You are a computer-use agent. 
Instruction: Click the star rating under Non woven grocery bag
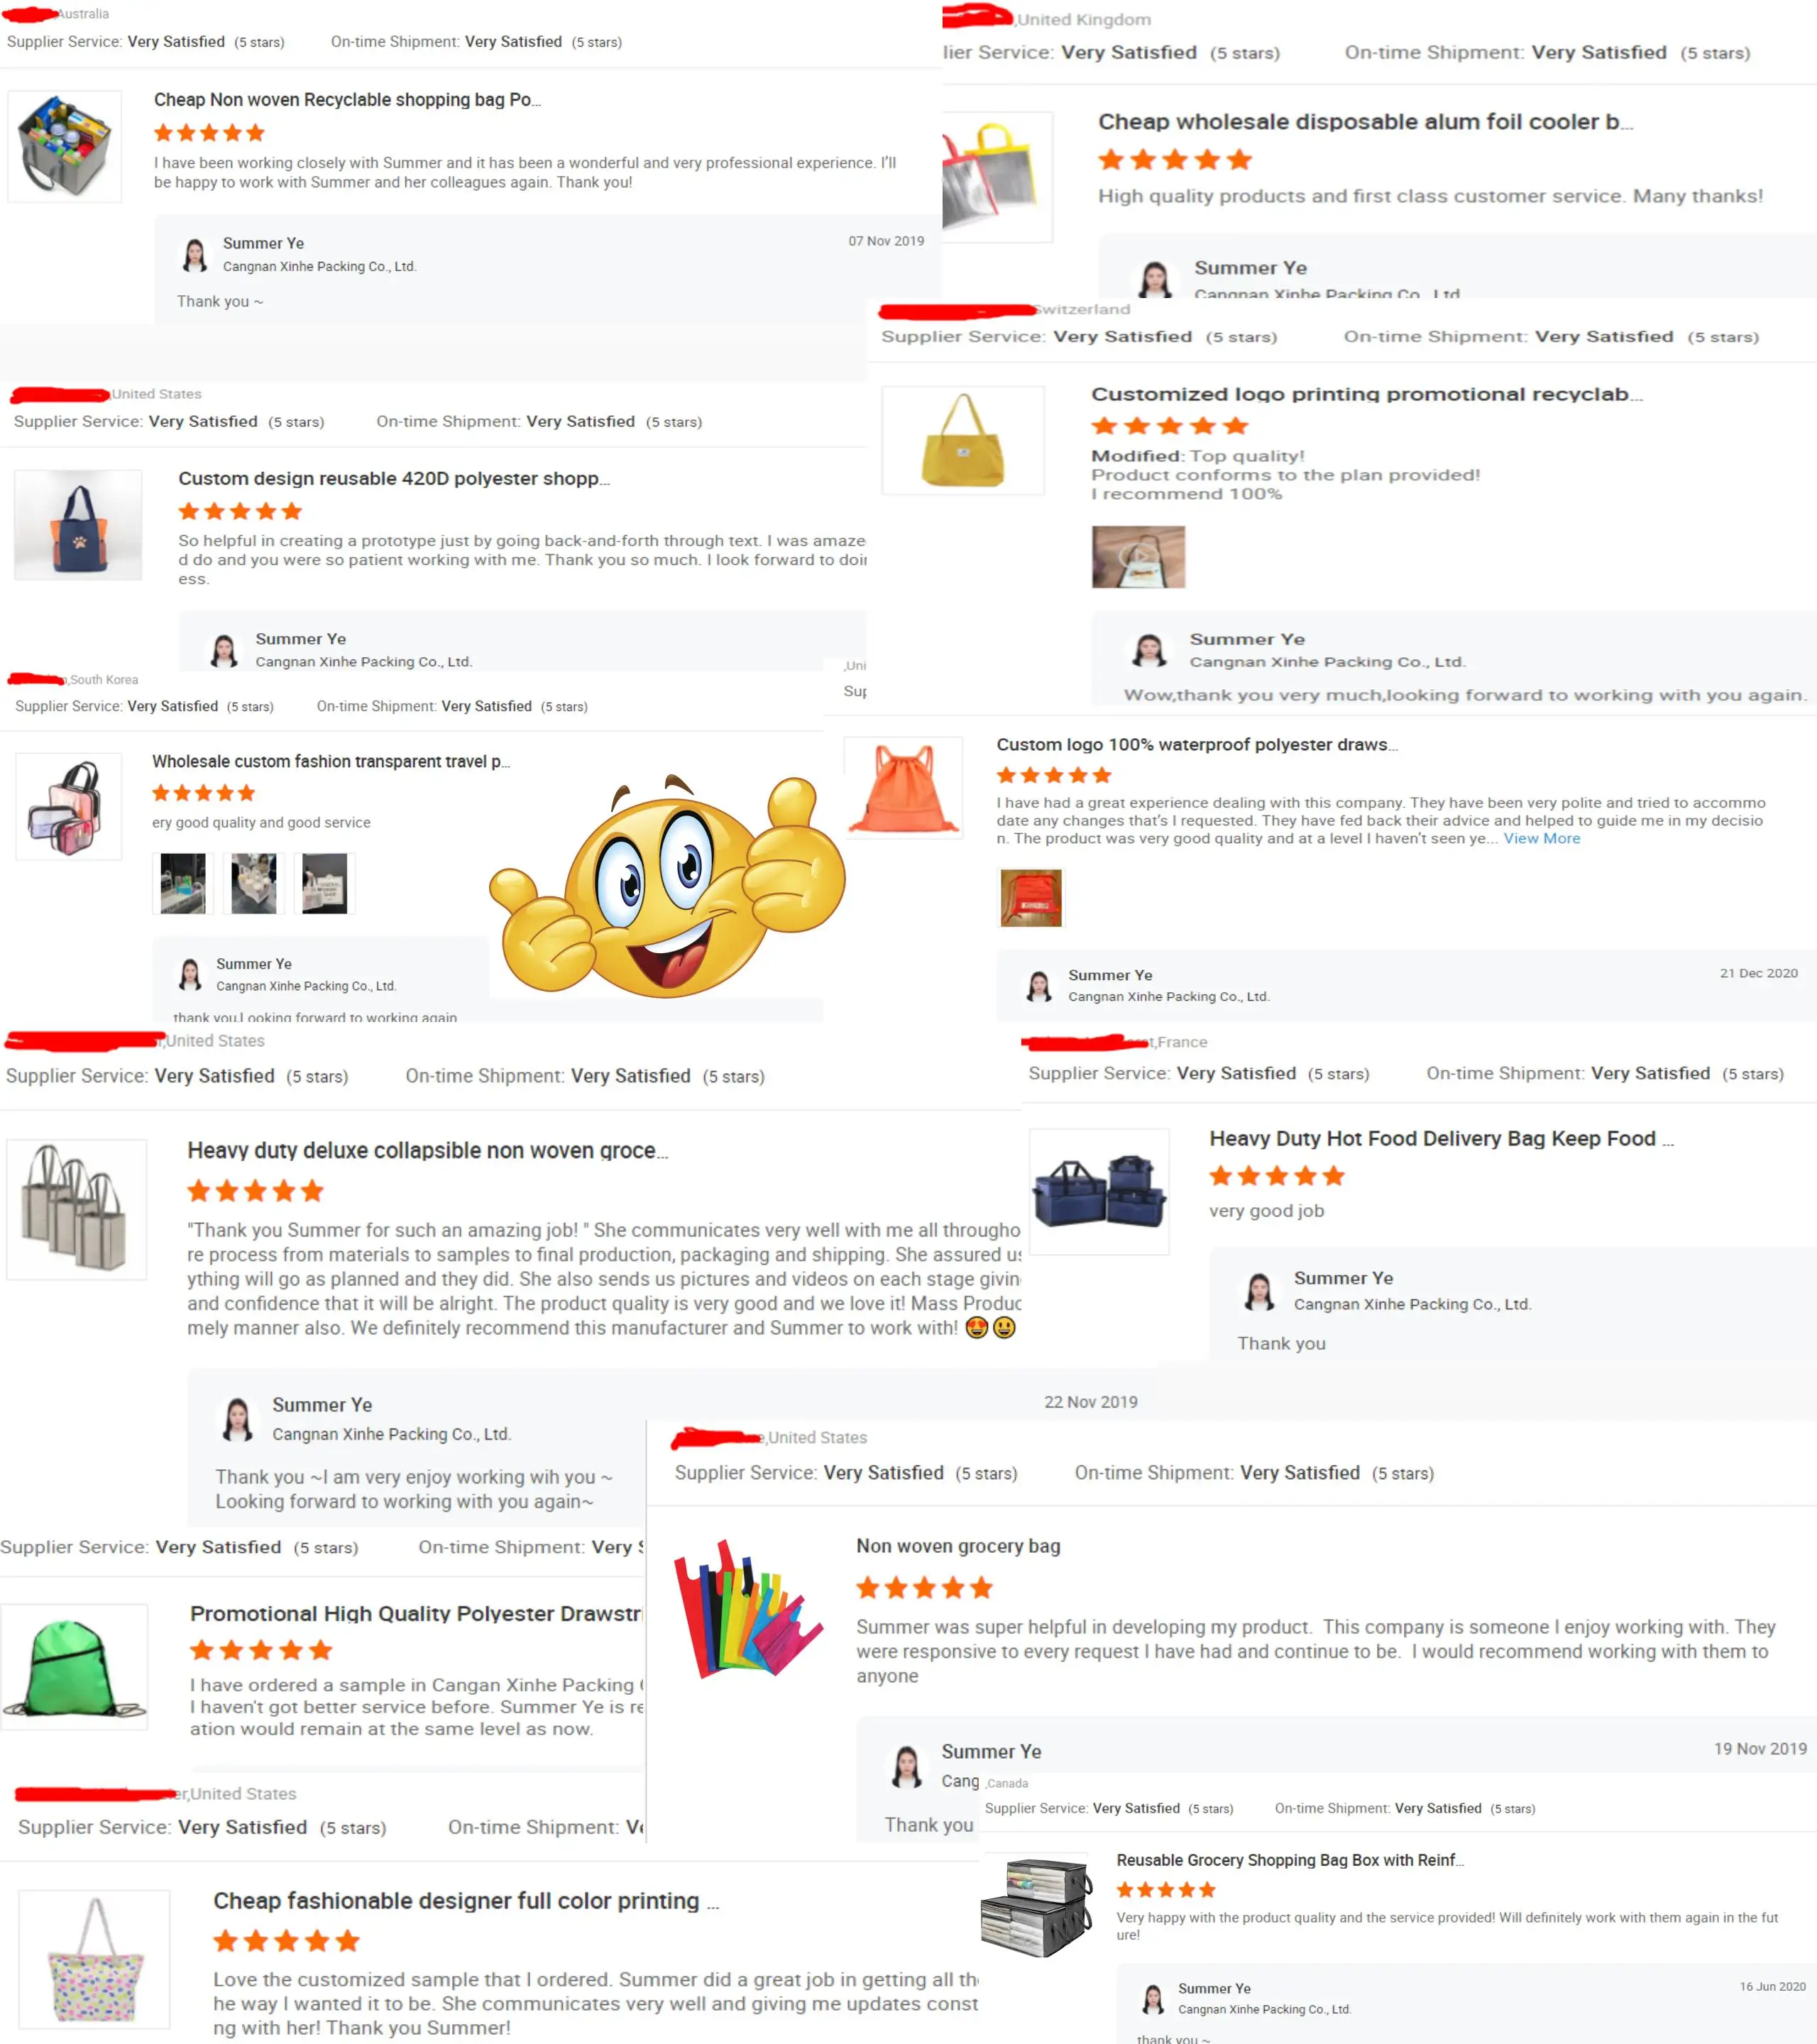coord(924,1587)
